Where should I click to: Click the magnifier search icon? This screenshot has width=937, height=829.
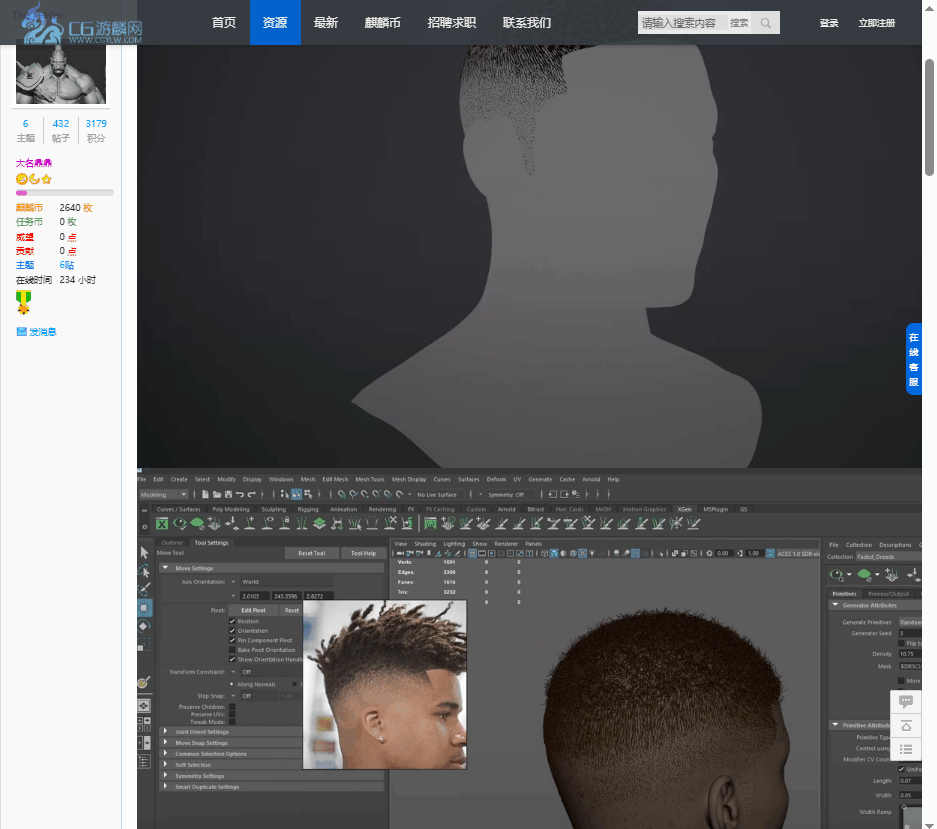(765, 23)
